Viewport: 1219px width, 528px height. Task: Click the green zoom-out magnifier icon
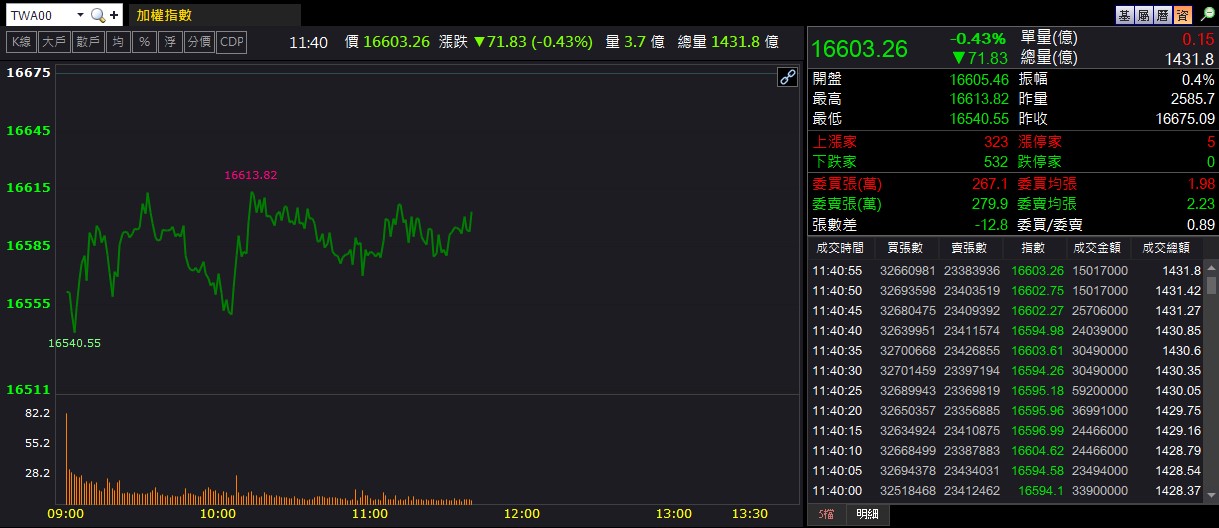pos(1207,14)
